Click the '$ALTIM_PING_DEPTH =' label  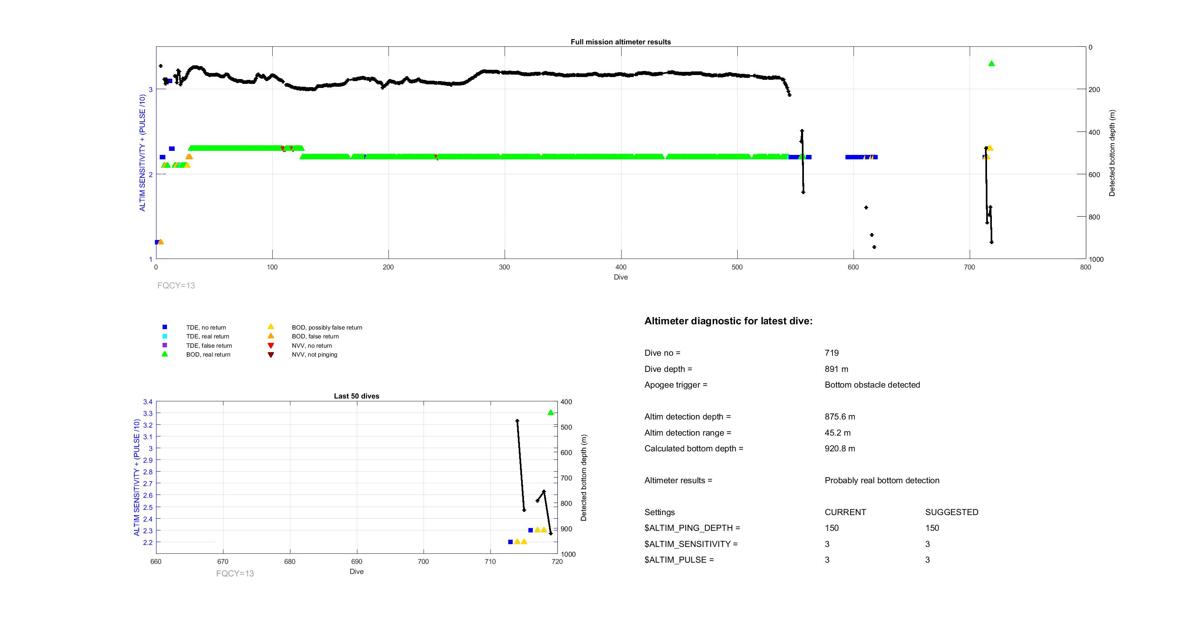click(x=693, y=528)
